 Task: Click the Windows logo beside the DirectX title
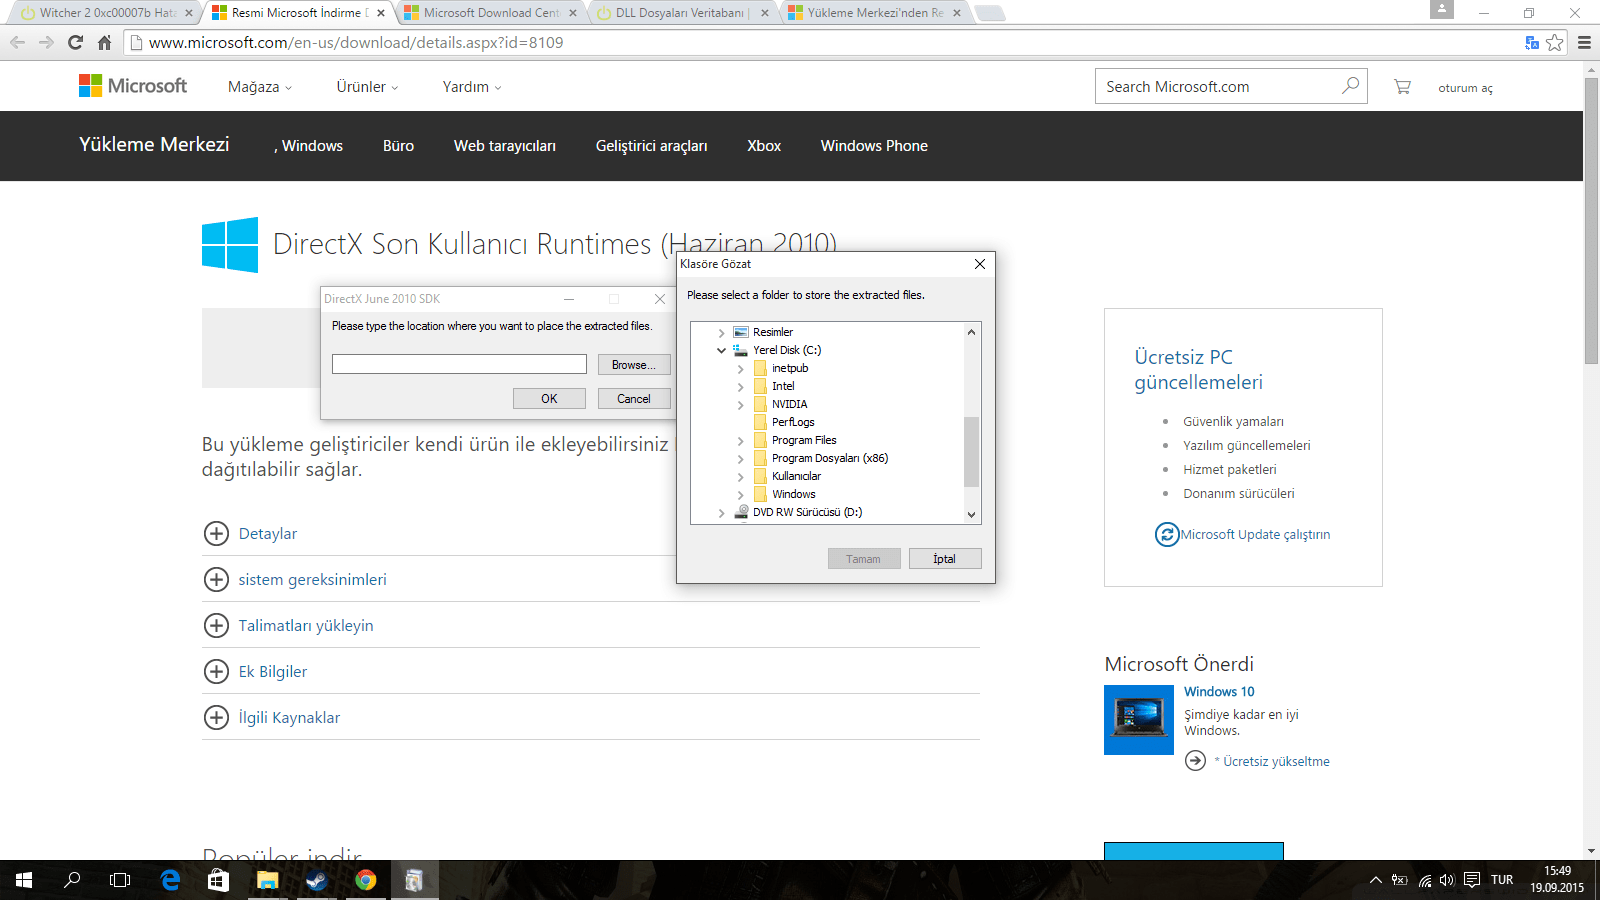click(230, 245)
